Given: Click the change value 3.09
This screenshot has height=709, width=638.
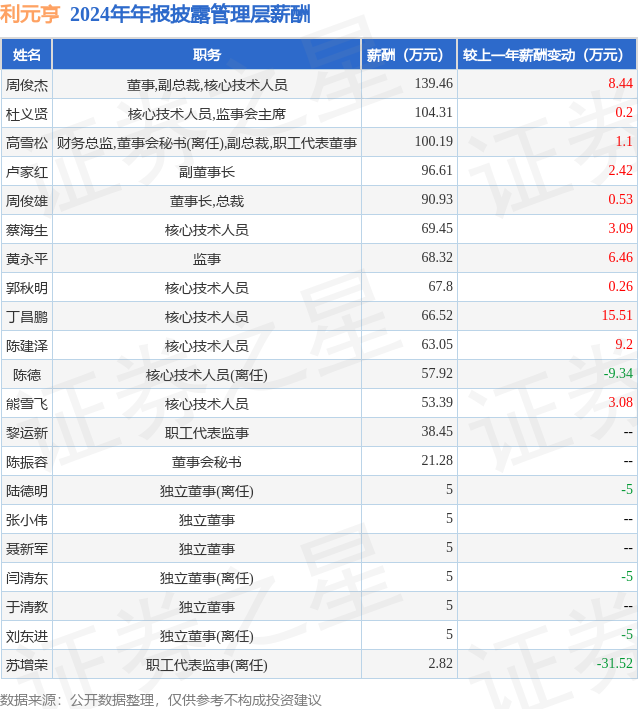Looking at the screenshot, I should pyautogui.click(x=620, y=228).
